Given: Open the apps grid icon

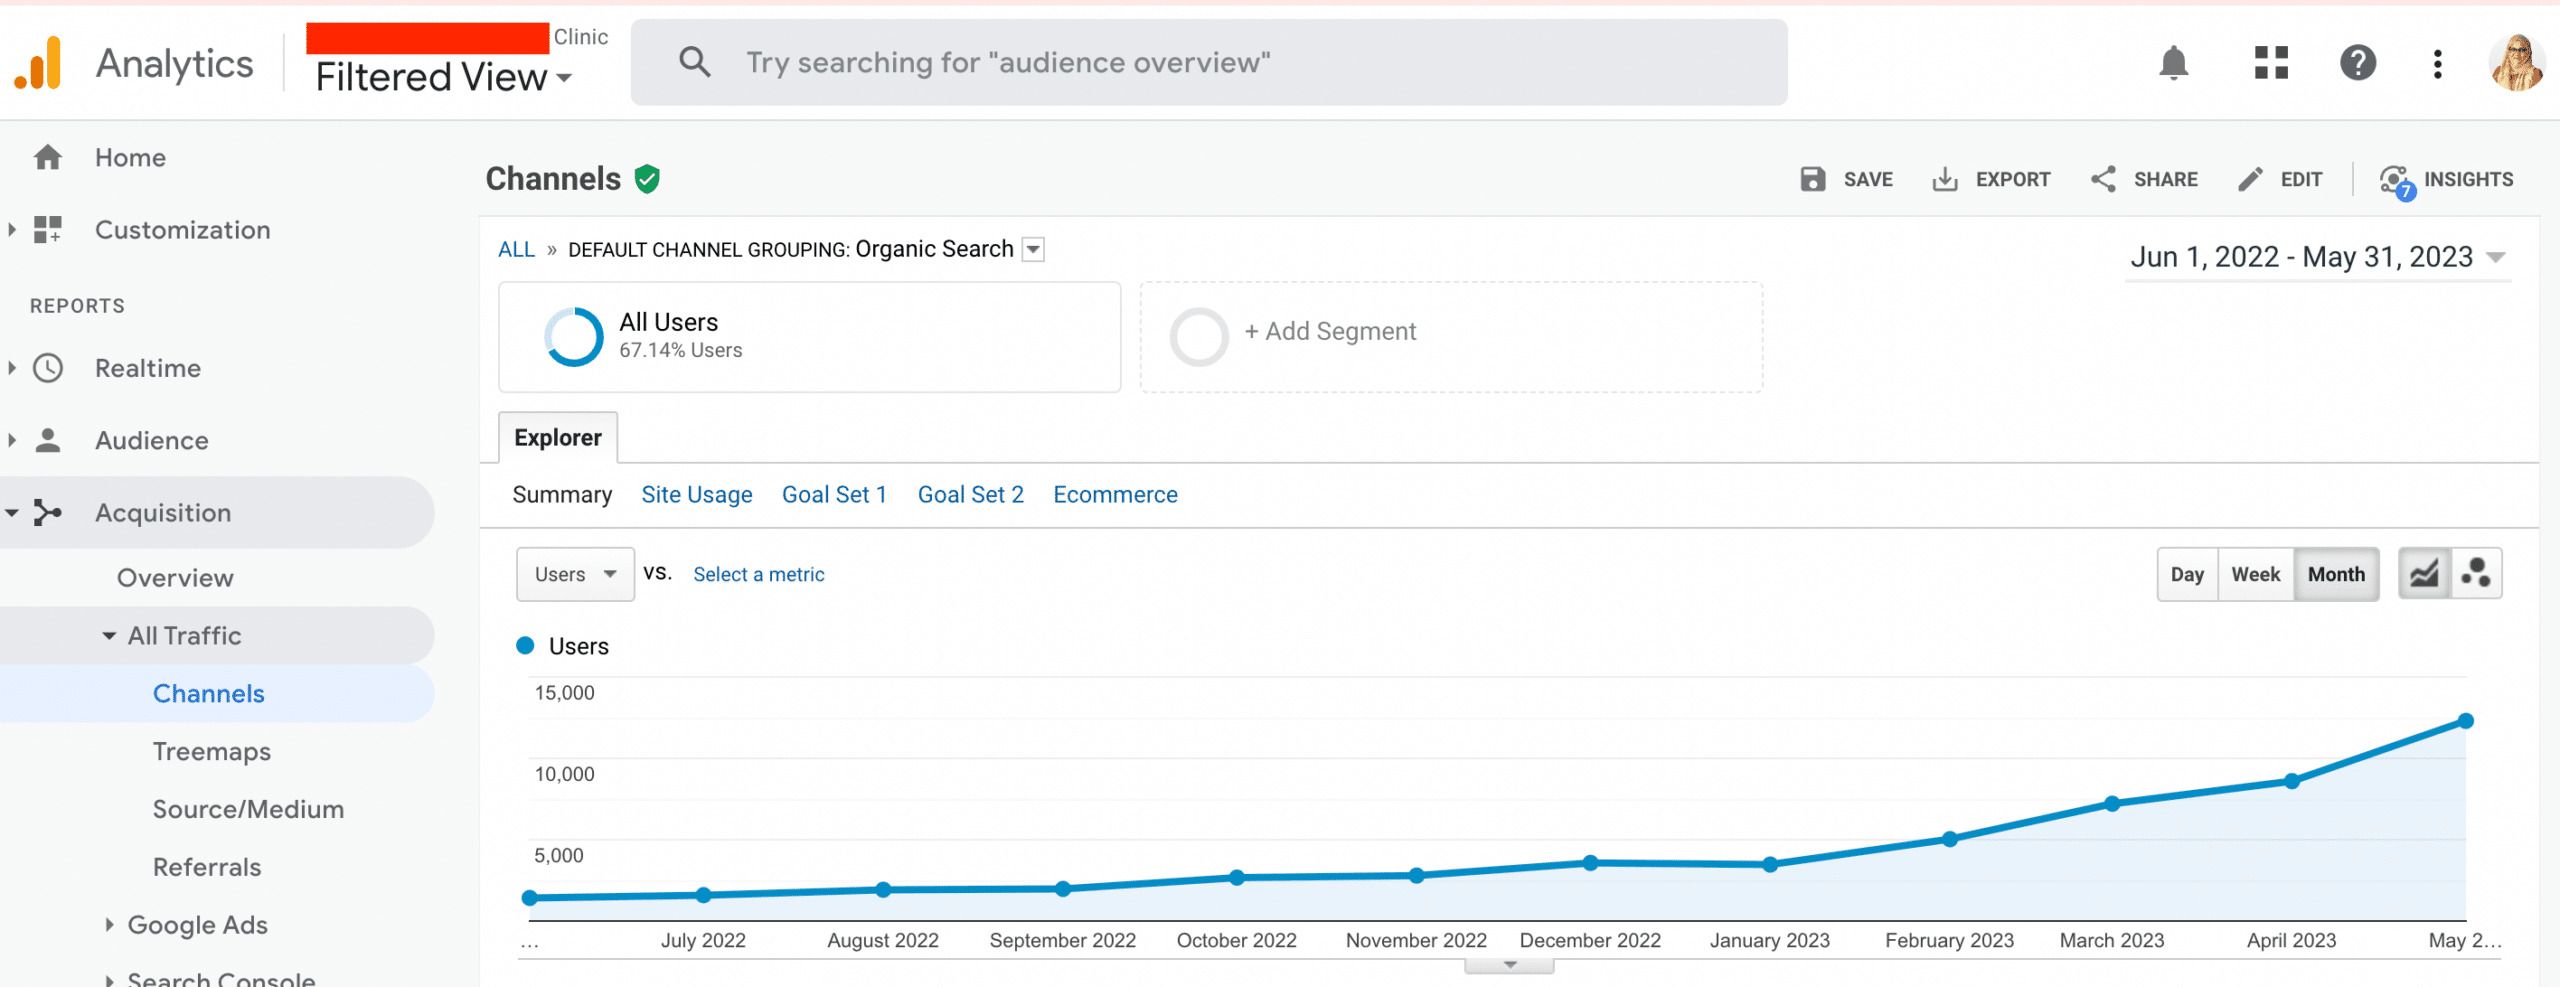Looking at the screenshot, I should pos(2271,63).
